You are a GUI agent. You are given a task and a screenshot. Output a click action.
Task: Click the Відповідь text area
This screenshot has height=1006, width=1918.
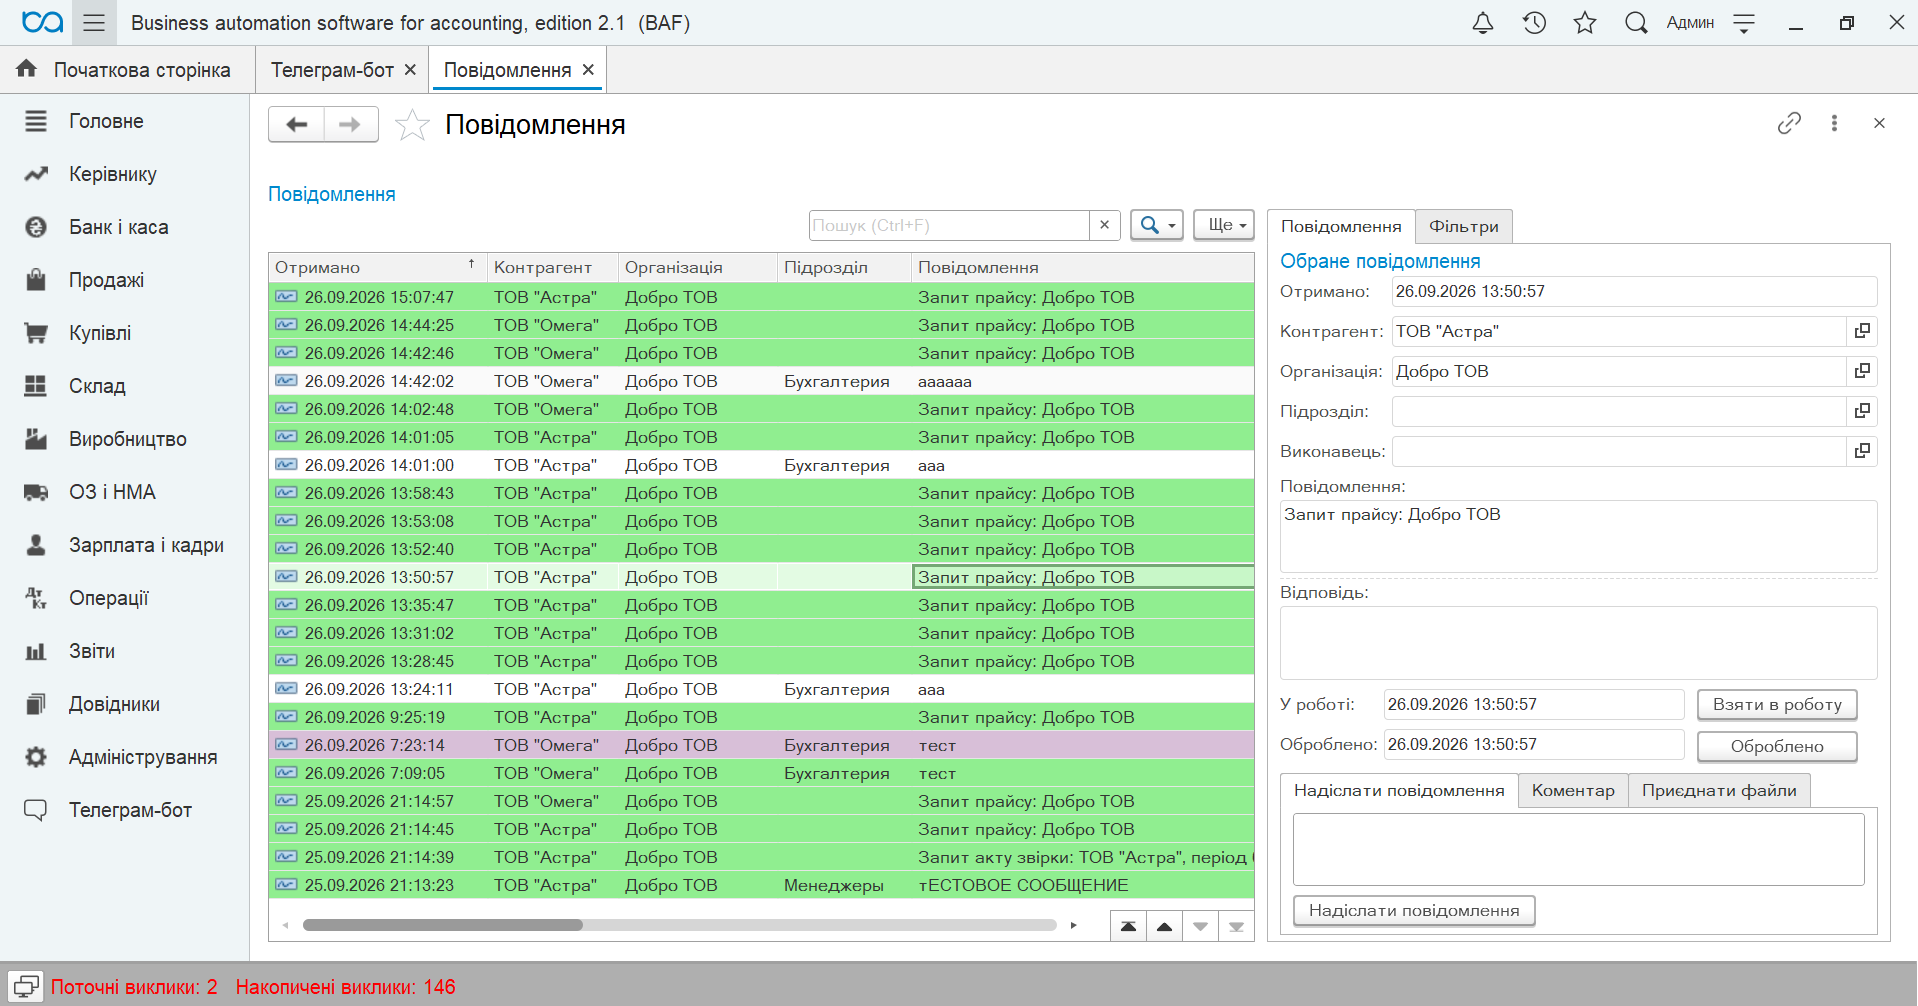point(1578,643)
